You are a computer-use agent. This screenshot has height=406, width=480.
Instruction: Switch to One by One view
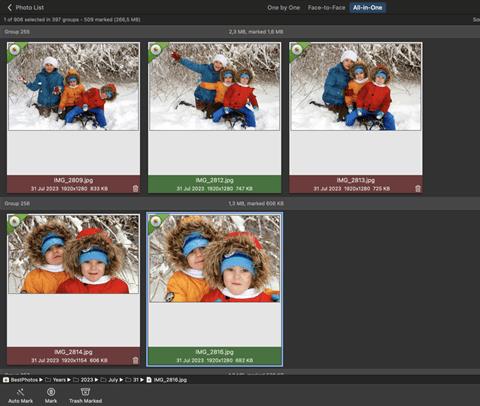point(283,7)
